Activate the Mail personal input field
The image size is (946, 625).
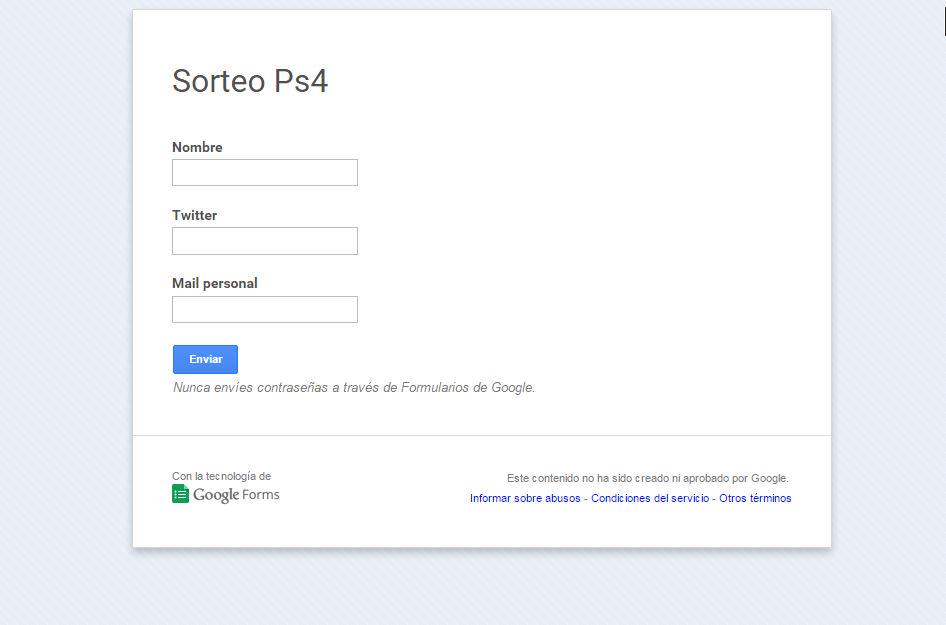[x=265, y=309]
